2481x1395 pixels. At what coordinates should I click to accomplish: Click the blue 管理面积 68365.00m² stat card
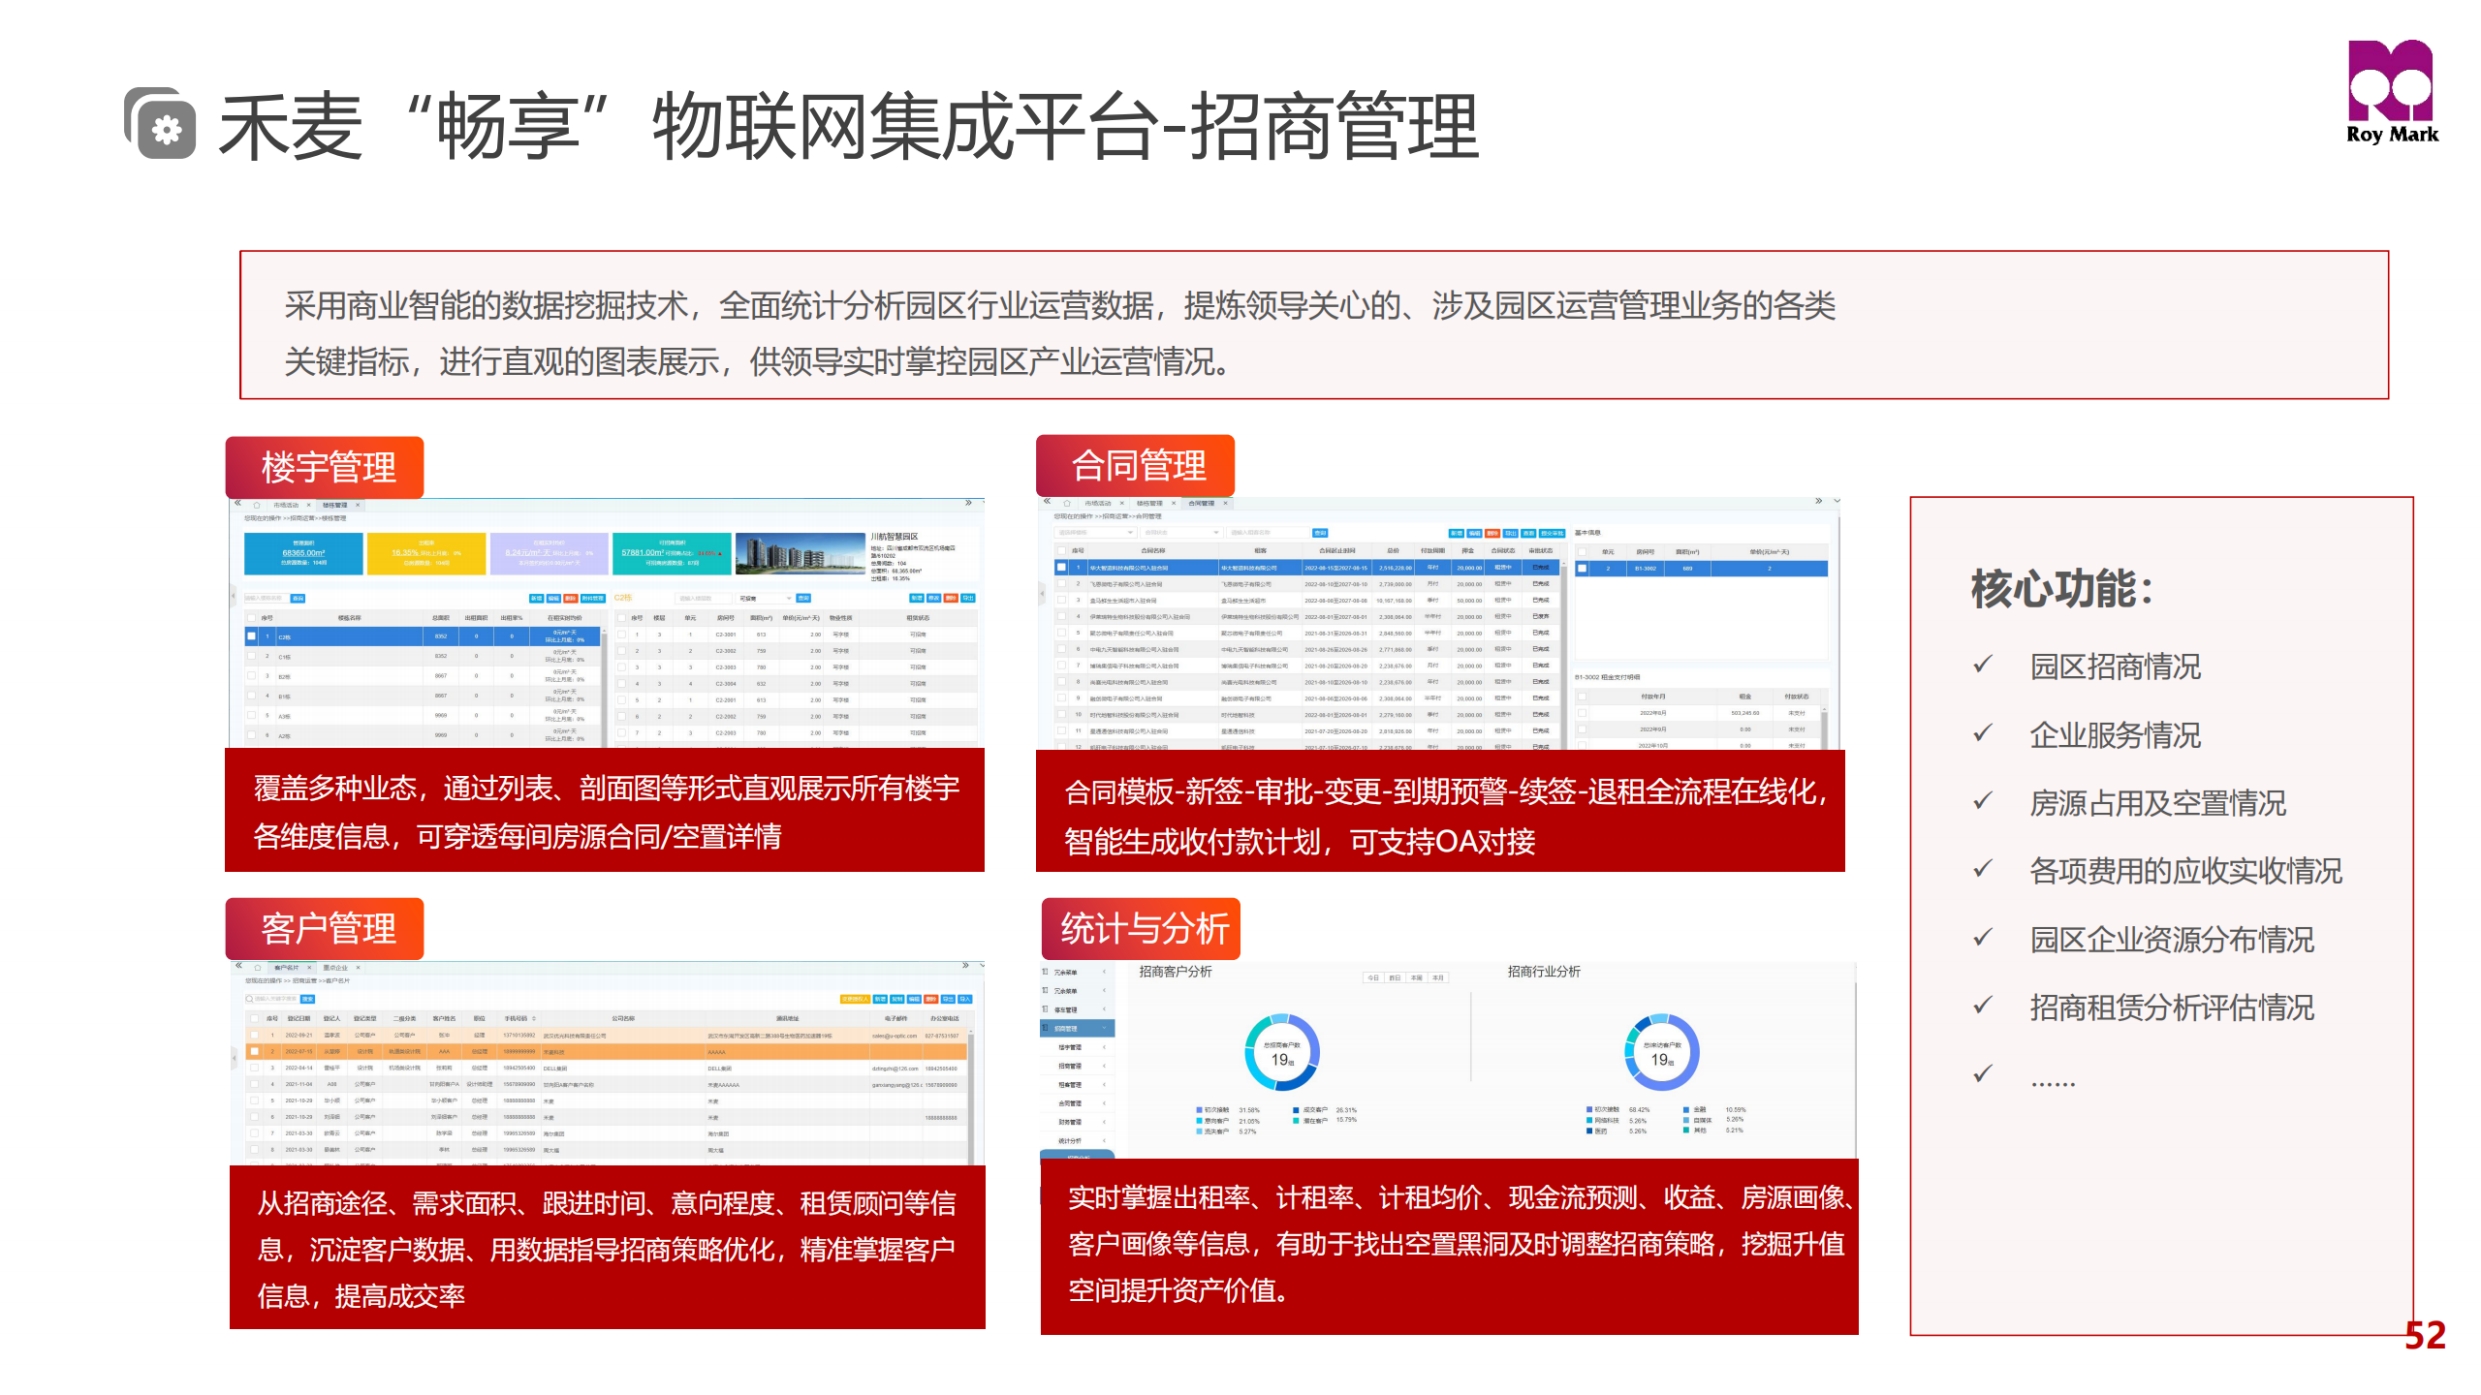[303, 554]
